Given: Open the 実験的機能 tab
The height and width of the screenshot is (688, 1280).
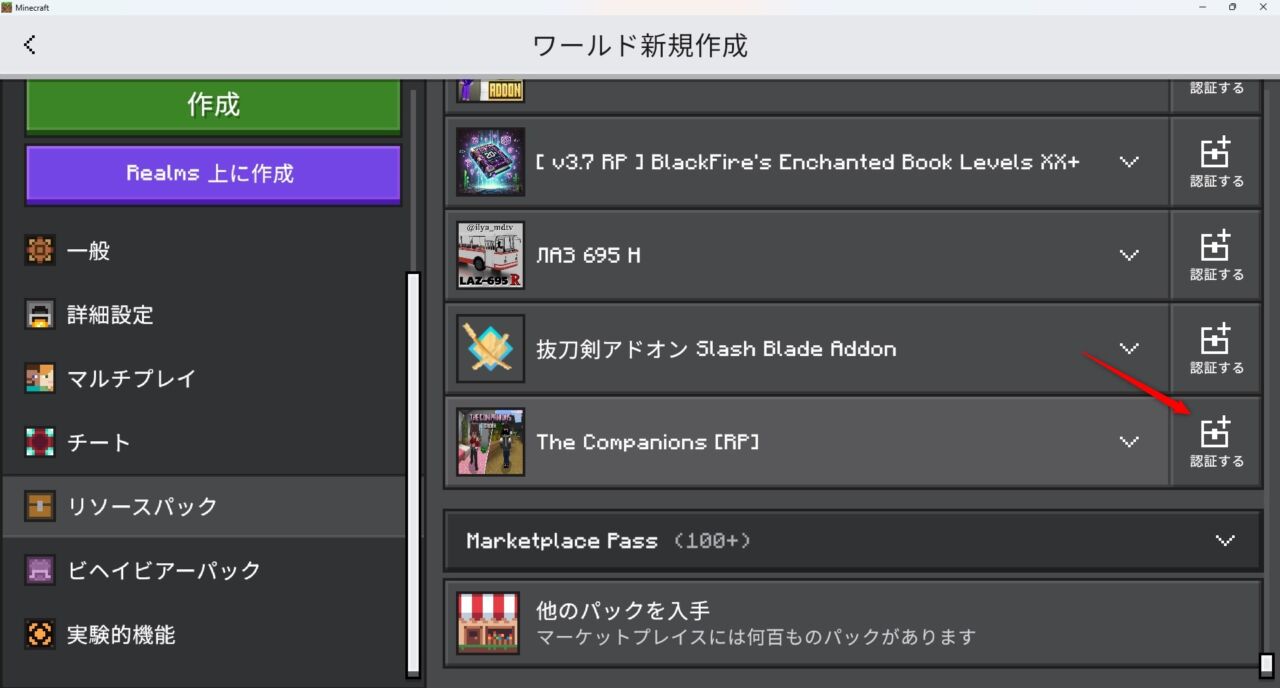Looking at the screenshot, I should pos(204,635).
